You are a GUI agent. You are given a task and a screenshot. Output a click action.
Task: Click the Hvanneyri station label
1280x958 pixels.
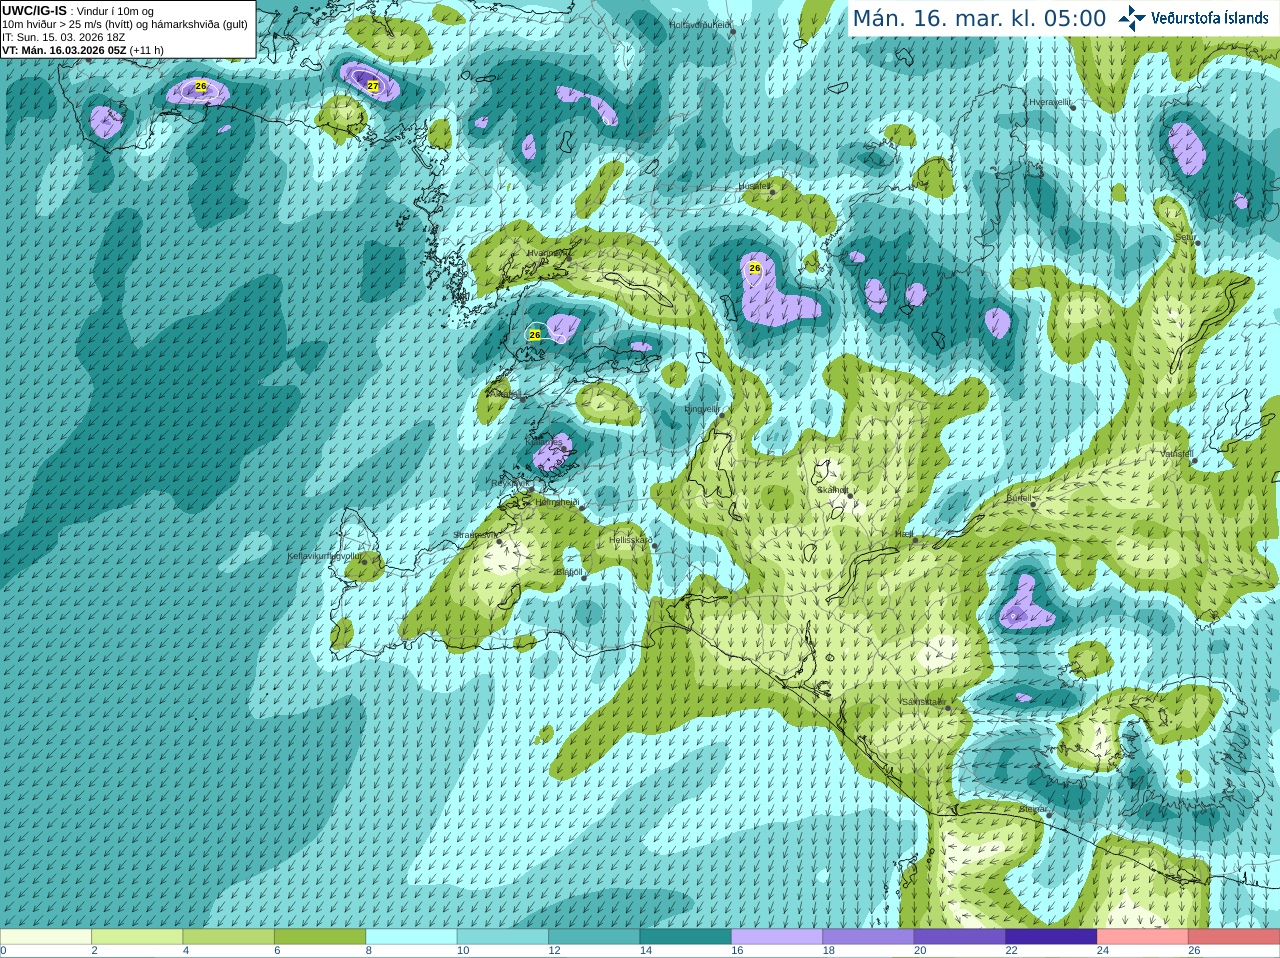(547, 253)
